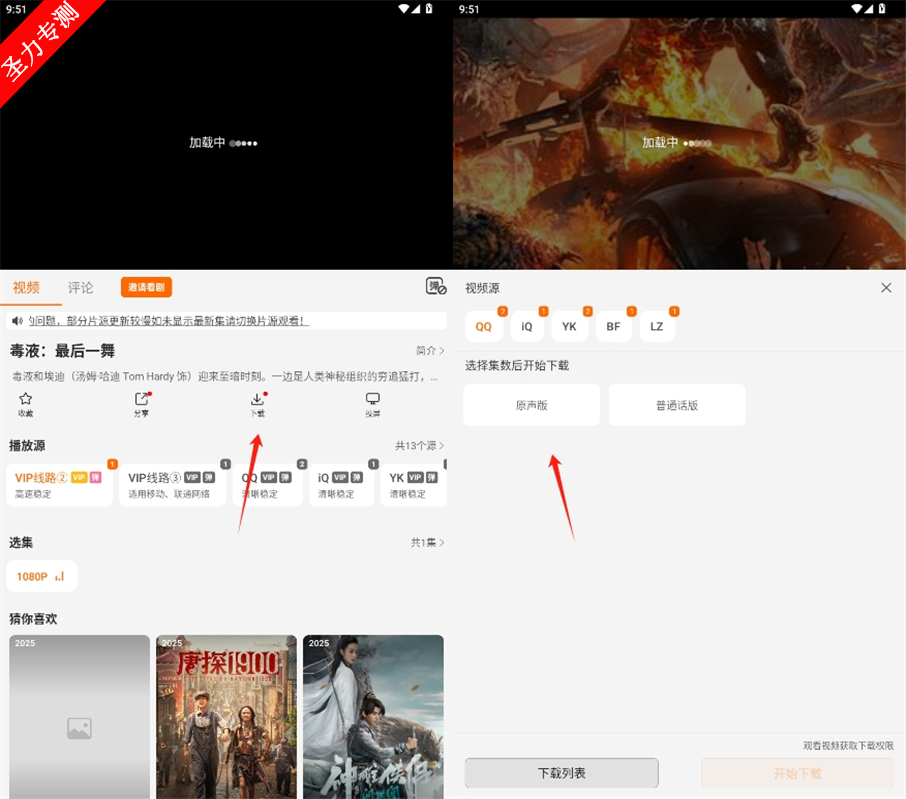
Task: Close the 视频源 download panel
Action: click(x=886, y=288)
